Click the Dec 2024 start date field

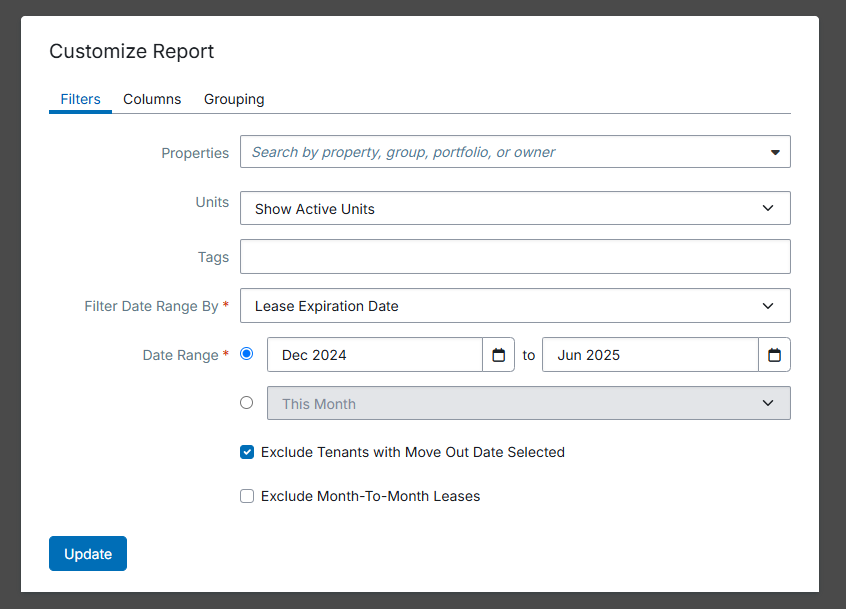[x=375, y=355]
